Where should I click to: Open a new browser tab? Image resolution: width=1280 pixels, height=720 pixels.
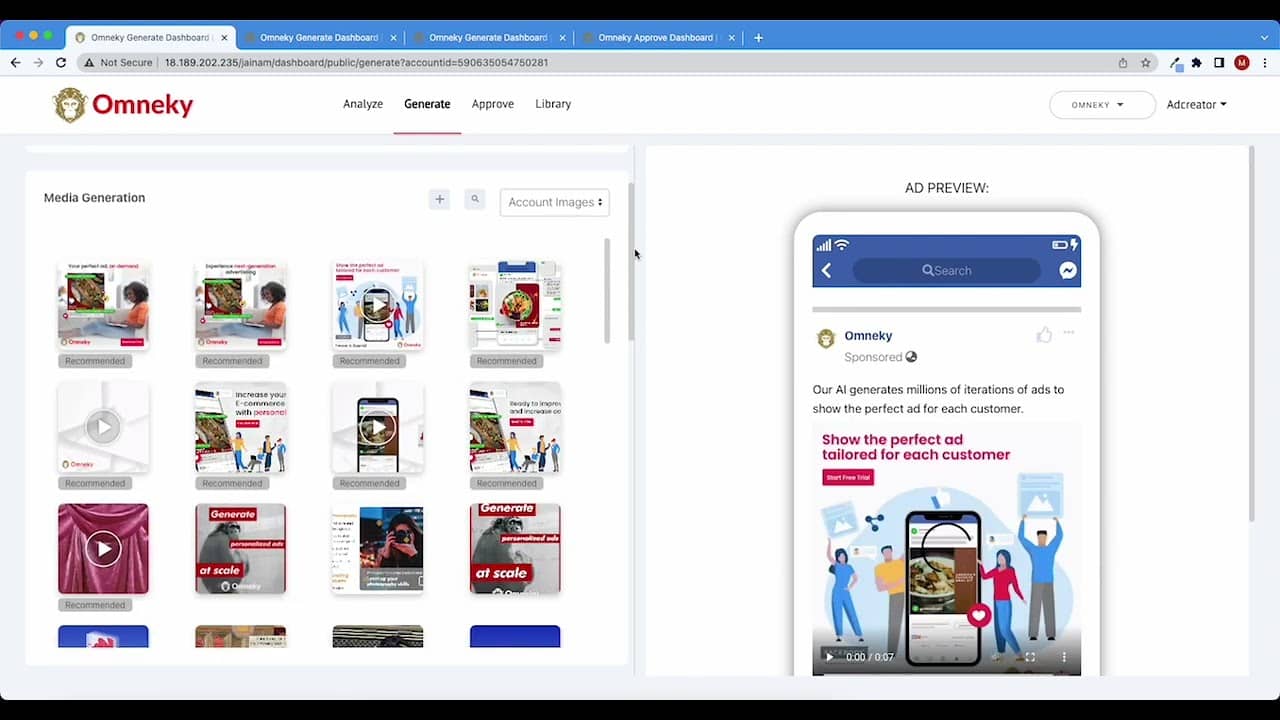758,38
